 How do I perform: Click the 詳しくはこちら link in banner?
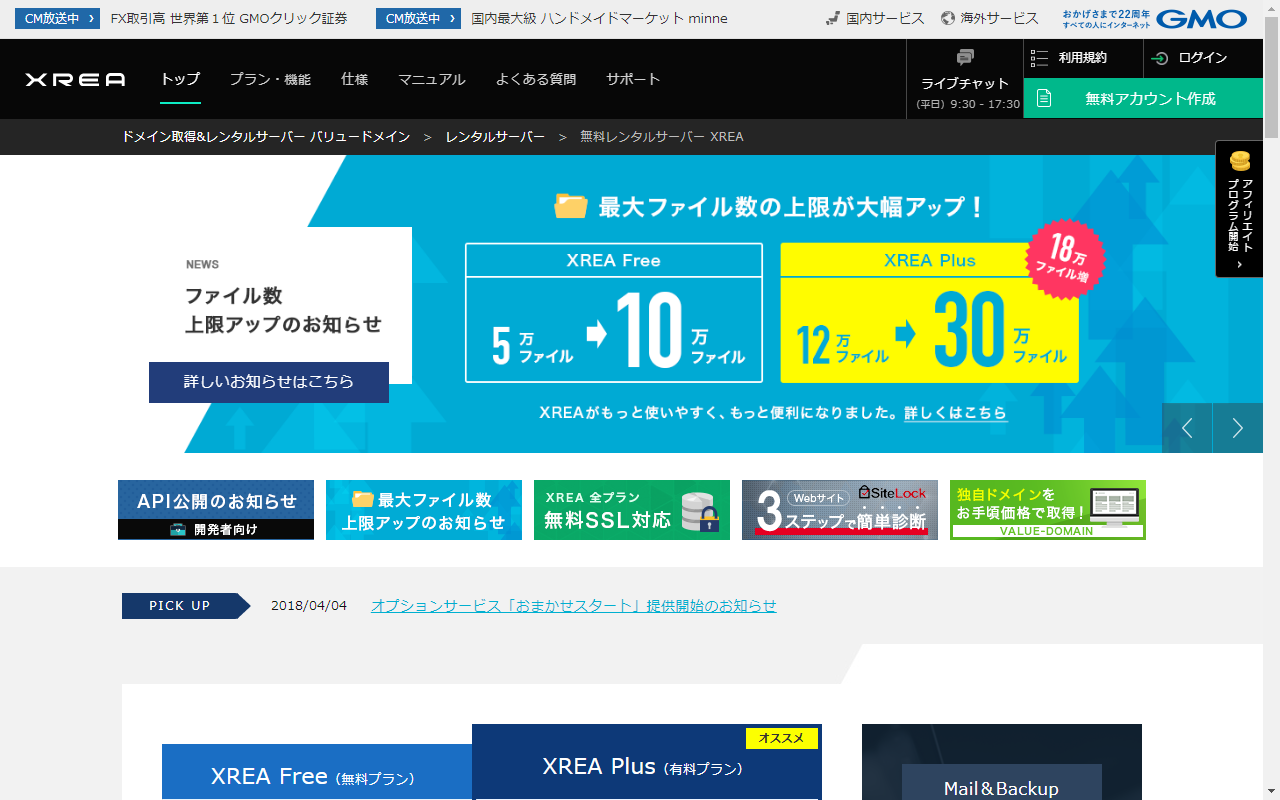(955, 413)
